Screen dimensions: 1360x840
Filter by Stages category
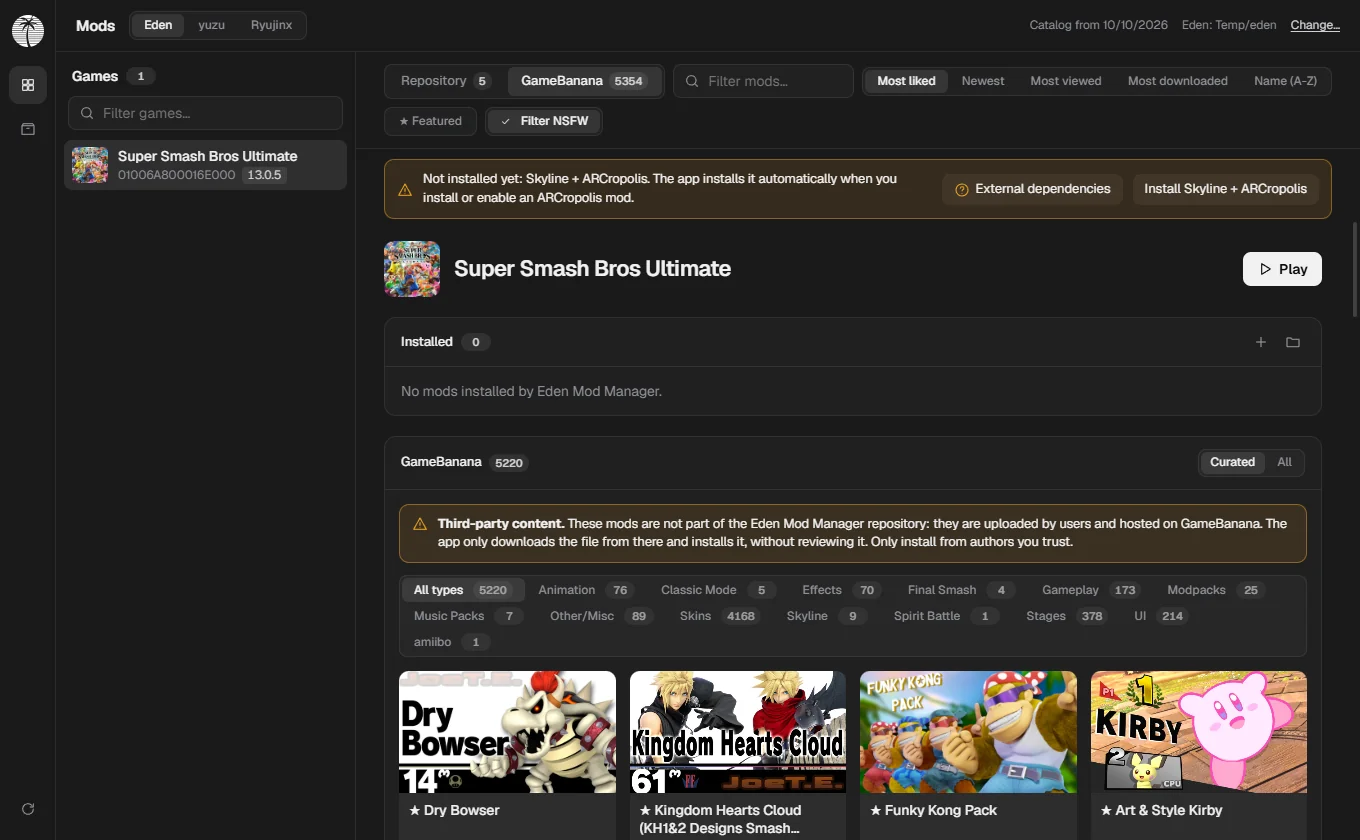pyautogui.click(x=1066, y=616)
